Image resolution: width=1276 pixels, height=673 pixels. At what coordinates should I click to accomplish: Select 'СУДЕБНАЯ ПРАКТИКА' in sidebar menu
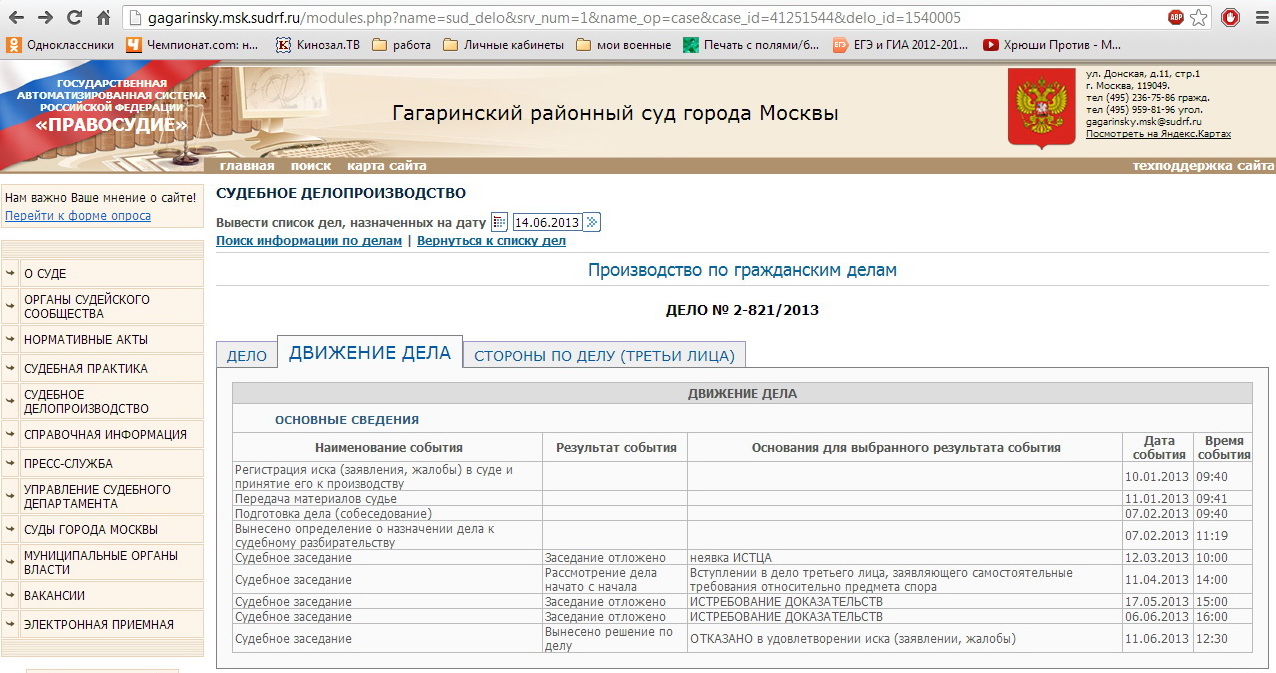(x=102, y=368)
